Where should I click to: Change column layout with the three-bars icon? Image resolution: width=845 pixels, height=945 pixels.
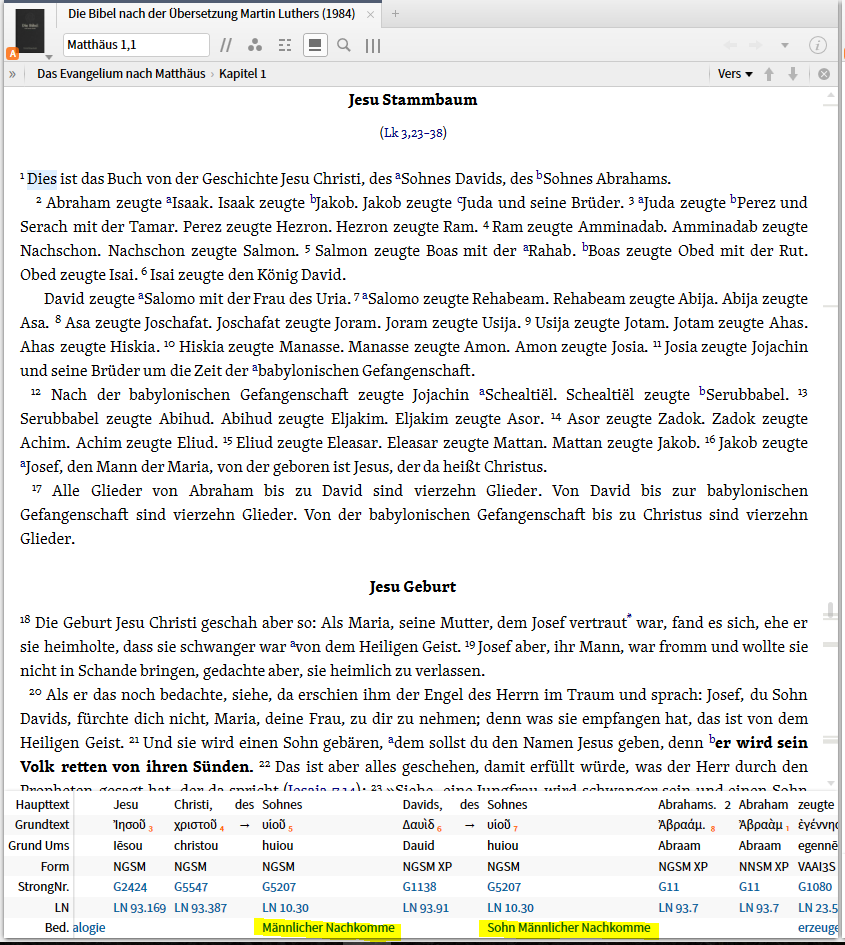click(x=373, y=46)
